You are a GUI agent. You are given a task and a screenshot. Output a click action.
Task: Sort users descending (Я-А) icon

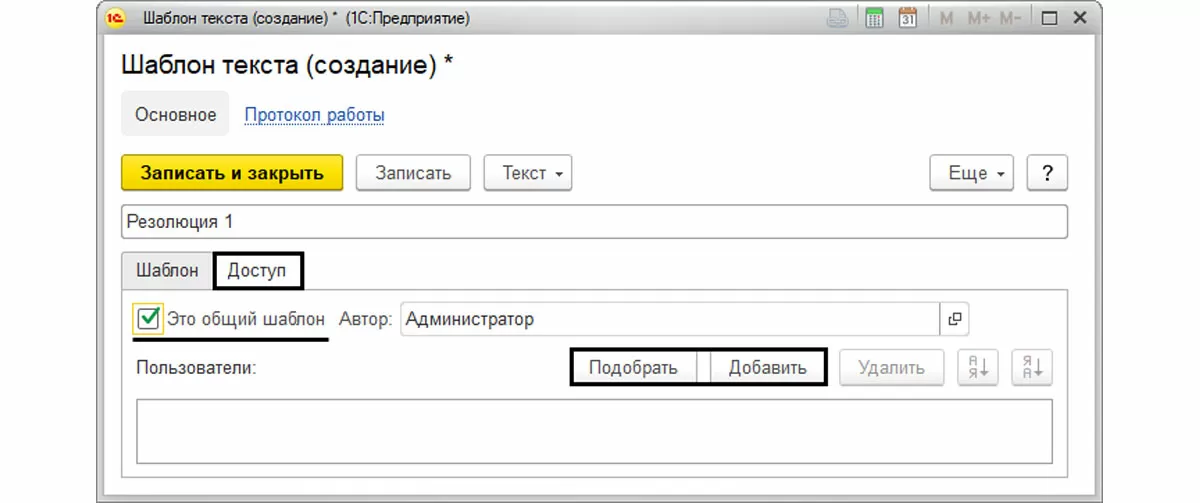click(x=1031, y=367)
